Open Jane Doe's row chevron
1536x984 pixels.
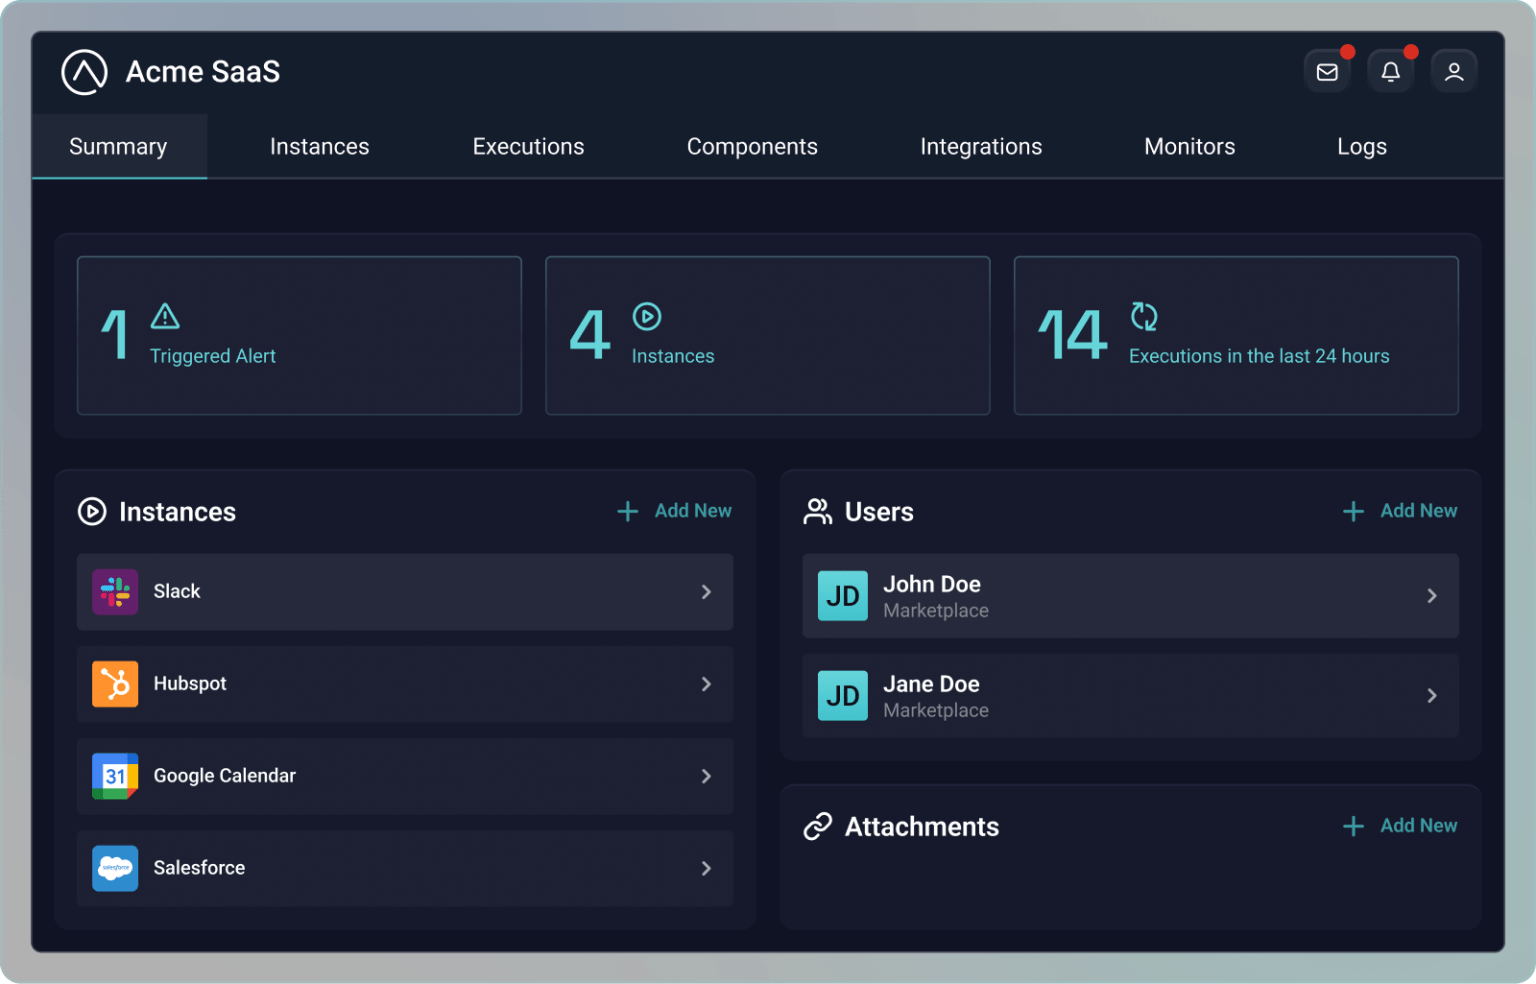coord(1432,696)
